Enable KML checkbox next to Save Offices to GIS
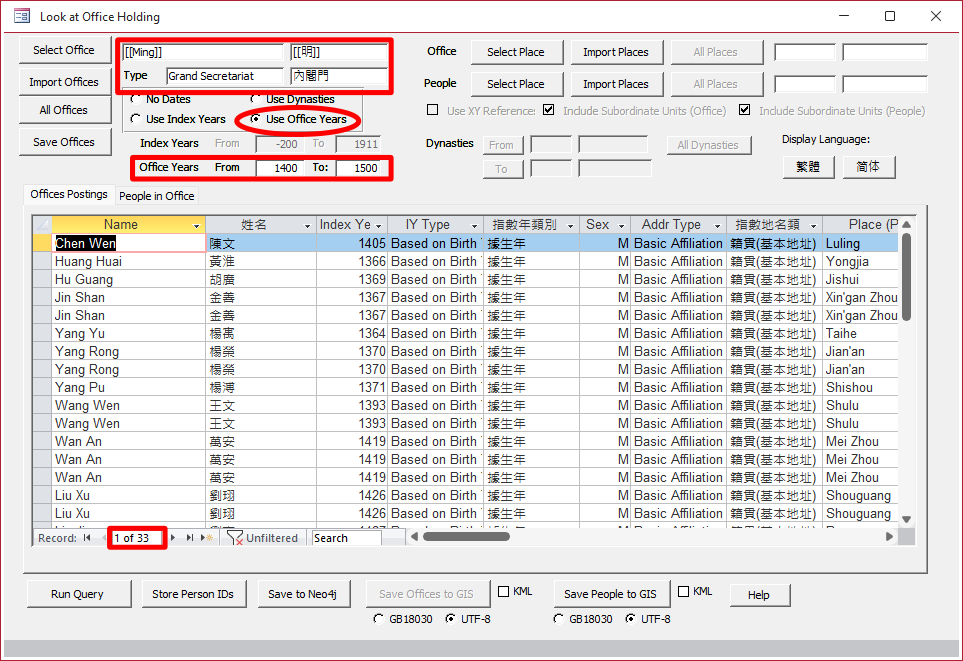 (x=504, y=592)
